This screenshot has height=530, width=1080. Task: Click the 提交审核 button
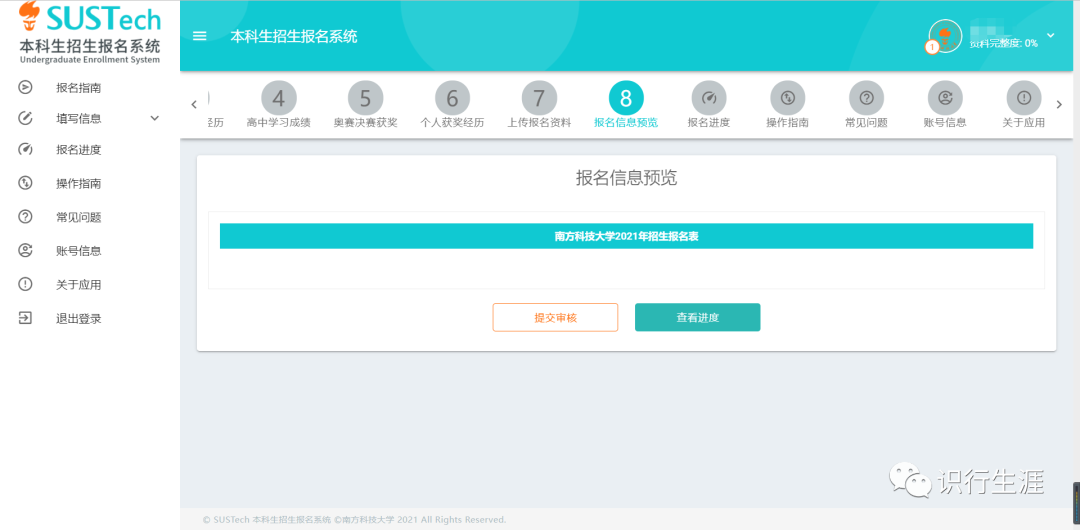point(555,318)
